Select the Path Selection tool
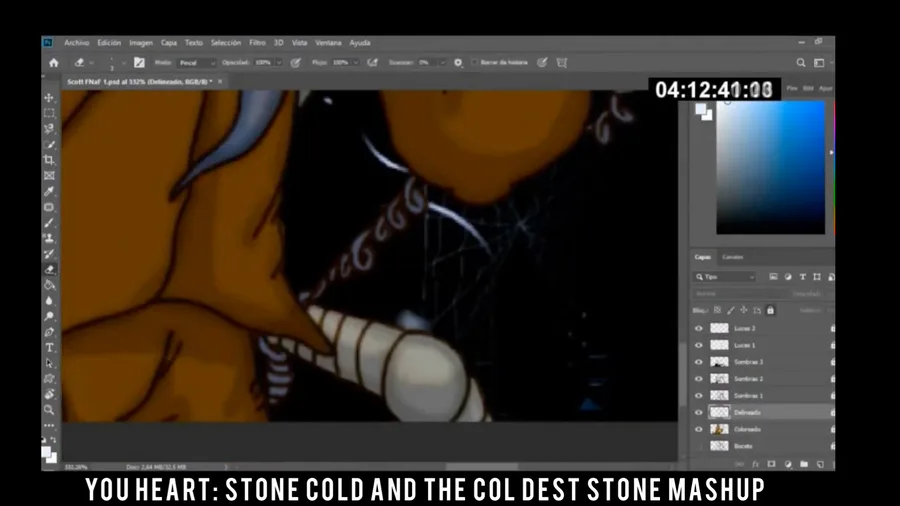Screen dimensions: 900x506 (x=49, y=363)
